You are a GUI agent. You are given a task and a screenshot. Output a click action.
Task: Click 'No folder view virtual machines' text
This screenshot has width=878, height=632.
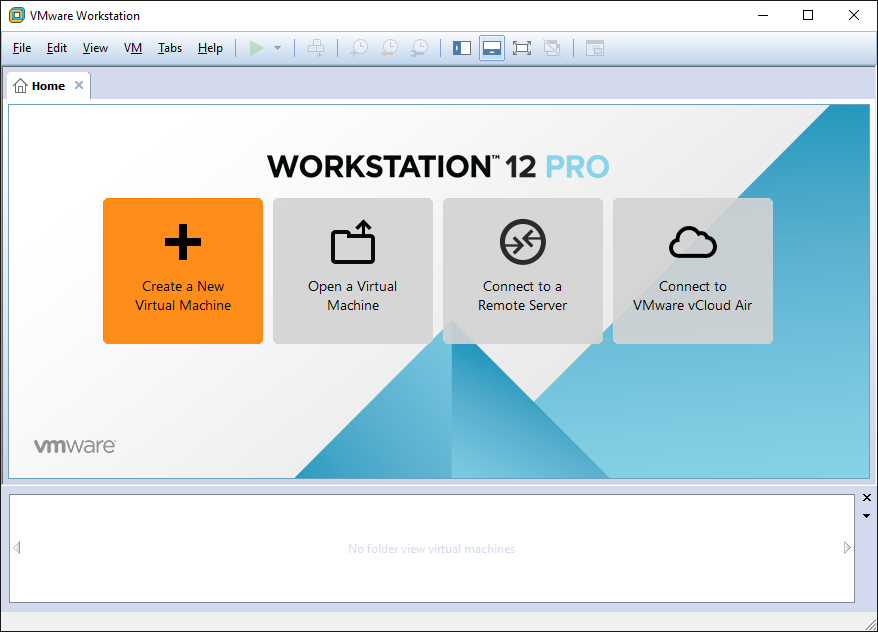(x=431, y=549)
